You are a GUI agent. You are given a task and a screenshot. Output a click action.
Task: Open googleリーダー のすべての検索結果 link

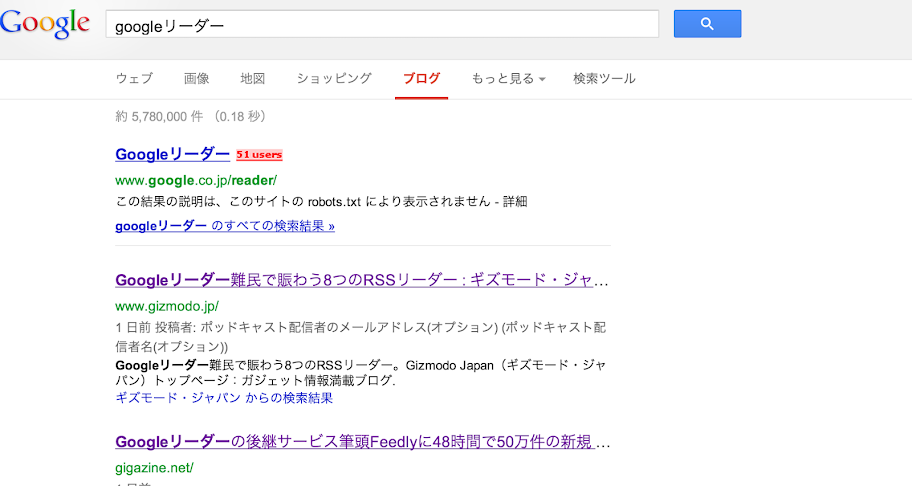(x=225, y=226)
